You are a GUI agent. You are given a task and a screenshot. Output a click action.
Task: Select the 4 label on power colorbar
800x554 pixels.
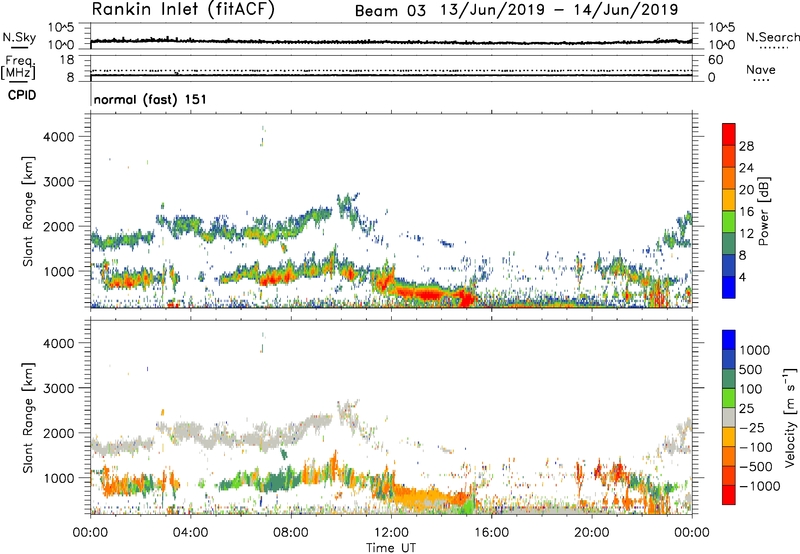pyautogui.click(x=743, y=277)
